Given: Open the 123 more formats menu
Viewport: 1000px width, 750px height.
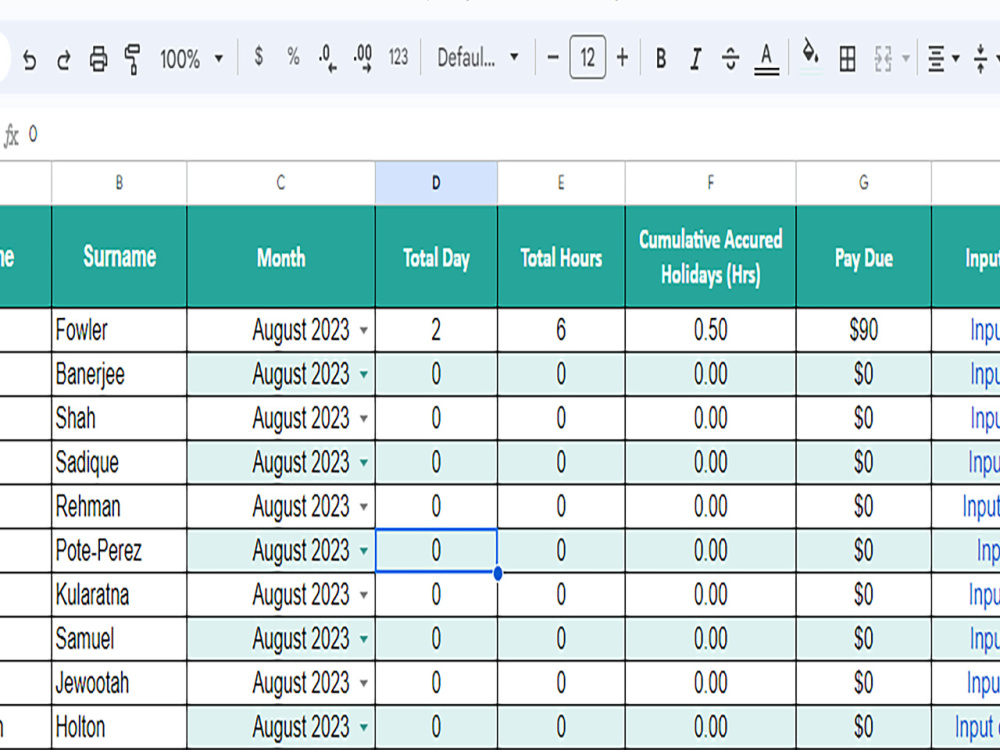Looking at the screenshot, I should 398,57.
